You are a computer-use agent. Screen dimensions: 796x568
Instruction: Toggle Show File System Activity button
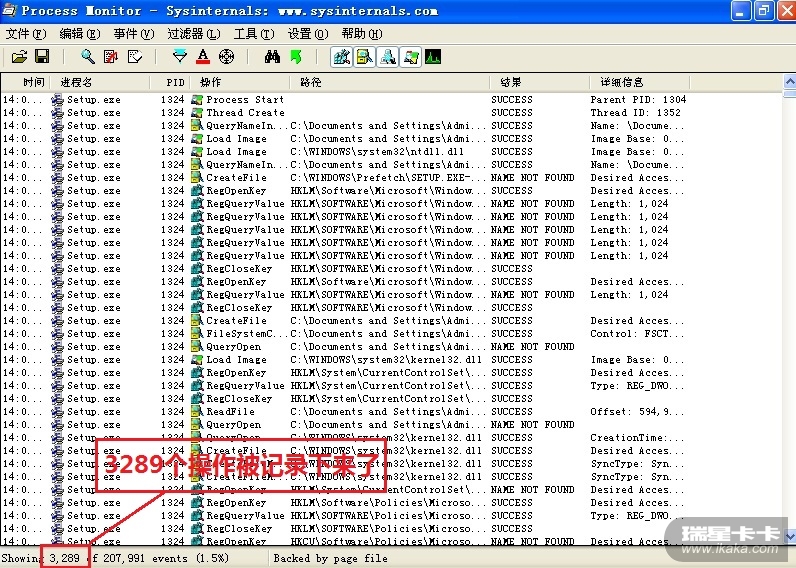pyautogui.click(x=364, y=57)
